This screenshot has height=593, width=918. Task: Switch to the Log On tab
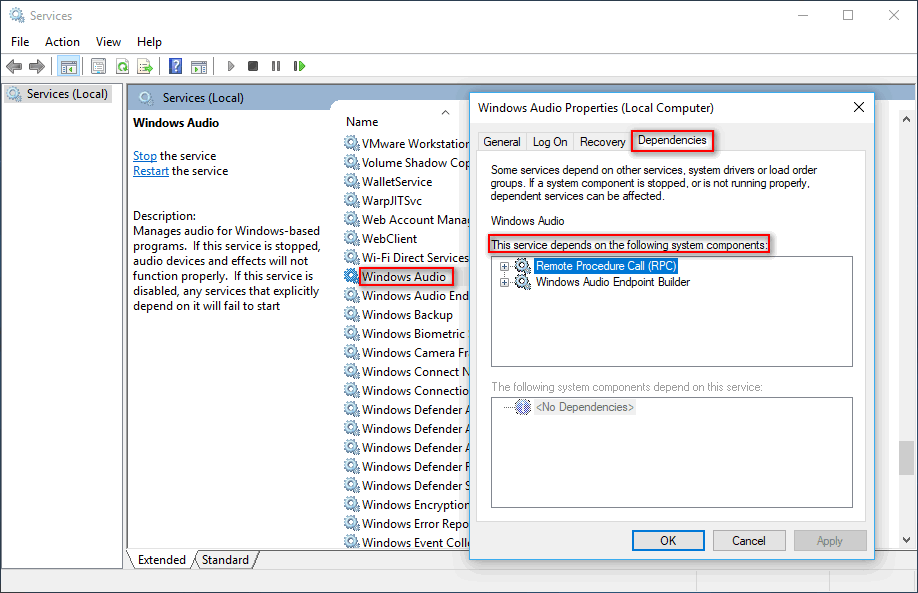(x=550, y=142)
